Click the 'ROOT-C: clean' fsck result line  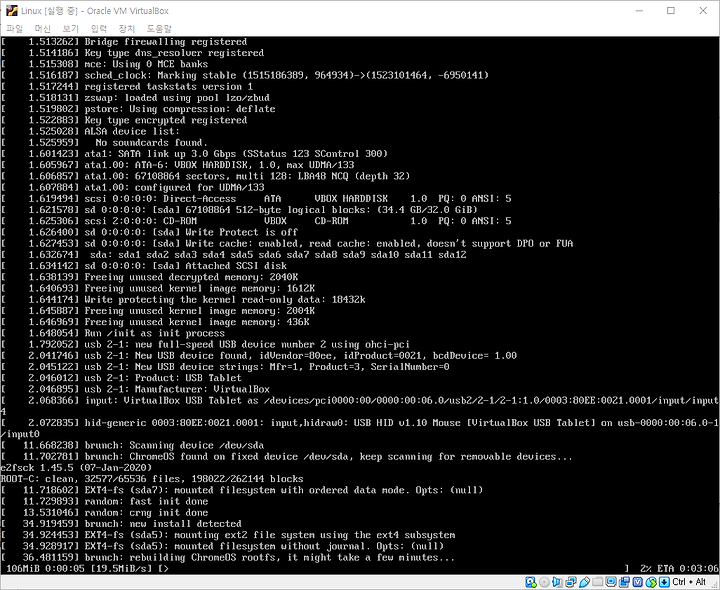point(152,479)
